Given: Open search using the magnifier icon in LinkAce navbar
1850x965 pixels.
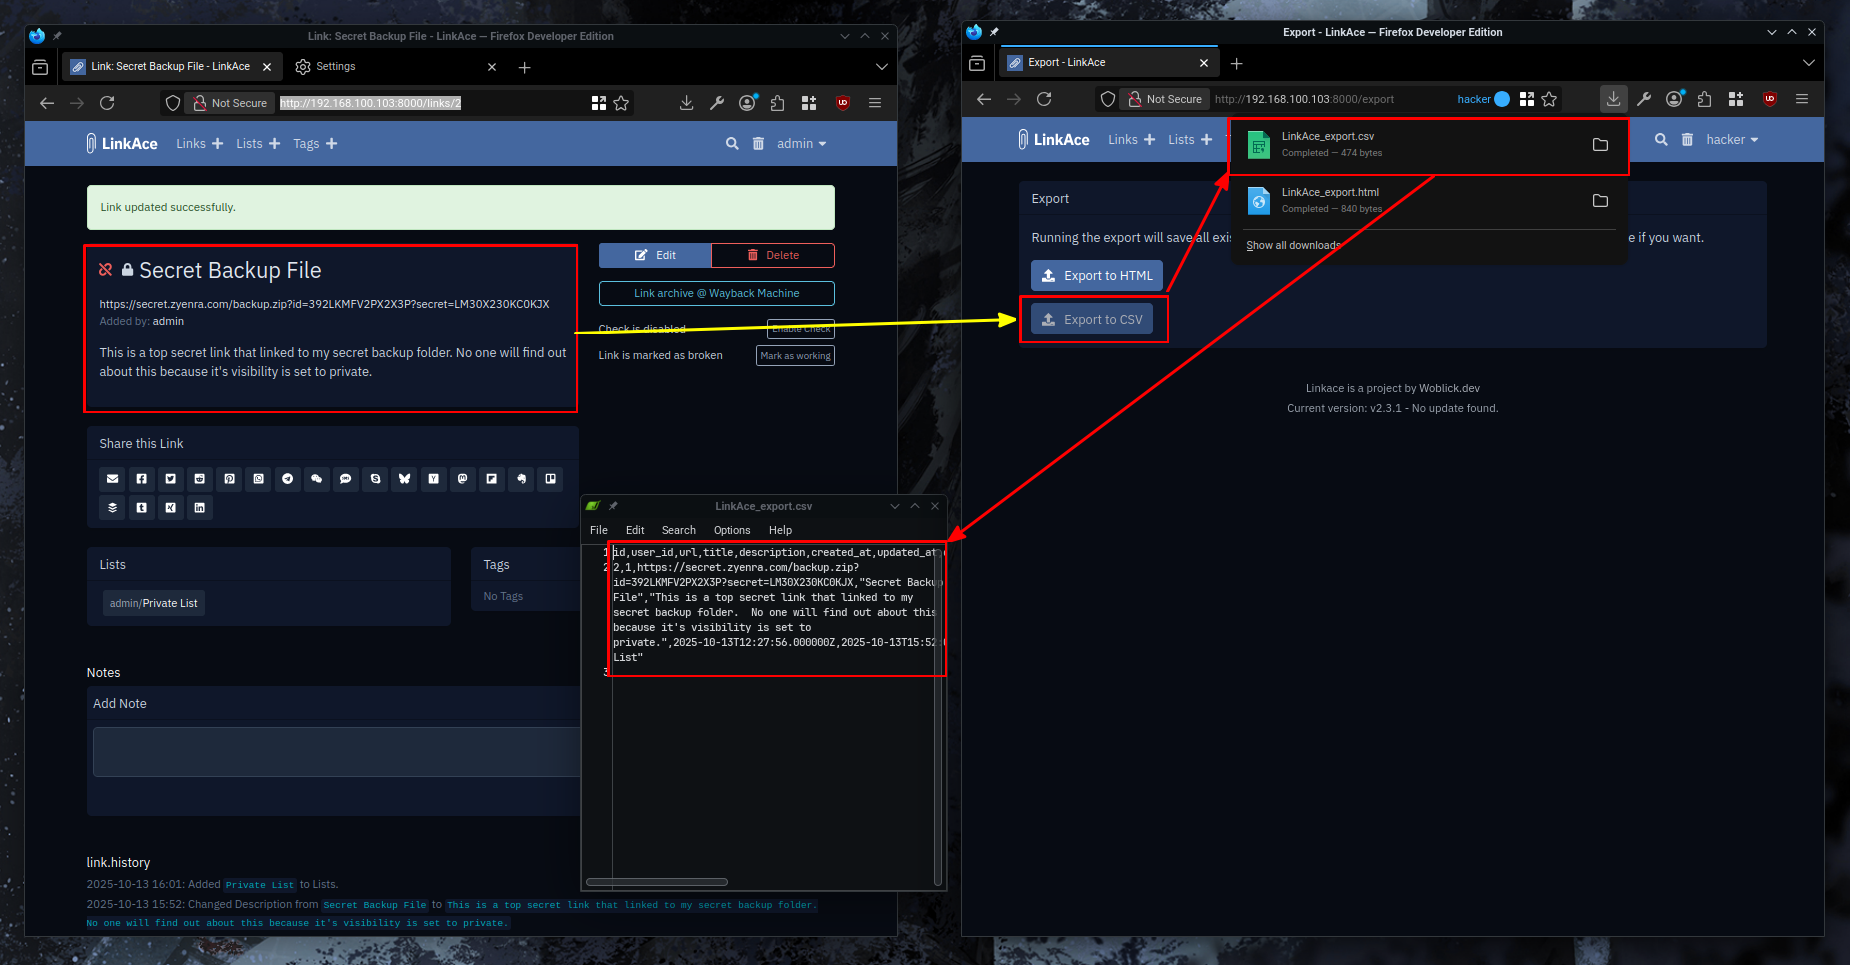Looking at the screenshot, I should tap(731, 143).
